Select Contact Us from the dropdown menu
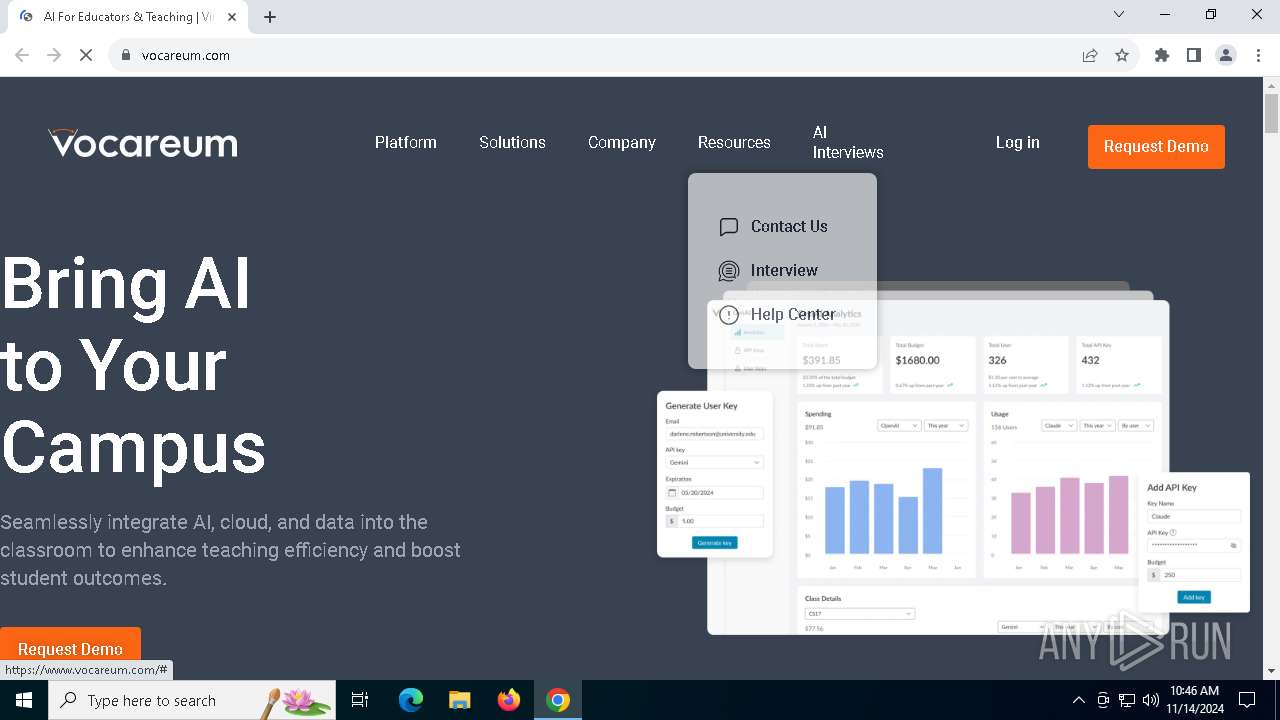The image size is (1280, 720). [x=789, y=226]
